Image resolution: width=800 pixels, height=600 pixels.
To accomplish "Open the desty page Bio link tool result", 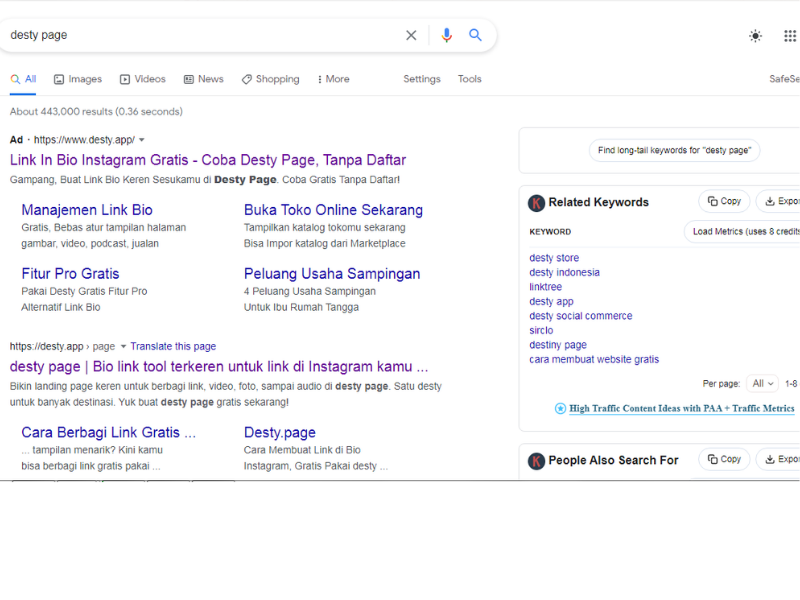I will [x=219, y=367].
